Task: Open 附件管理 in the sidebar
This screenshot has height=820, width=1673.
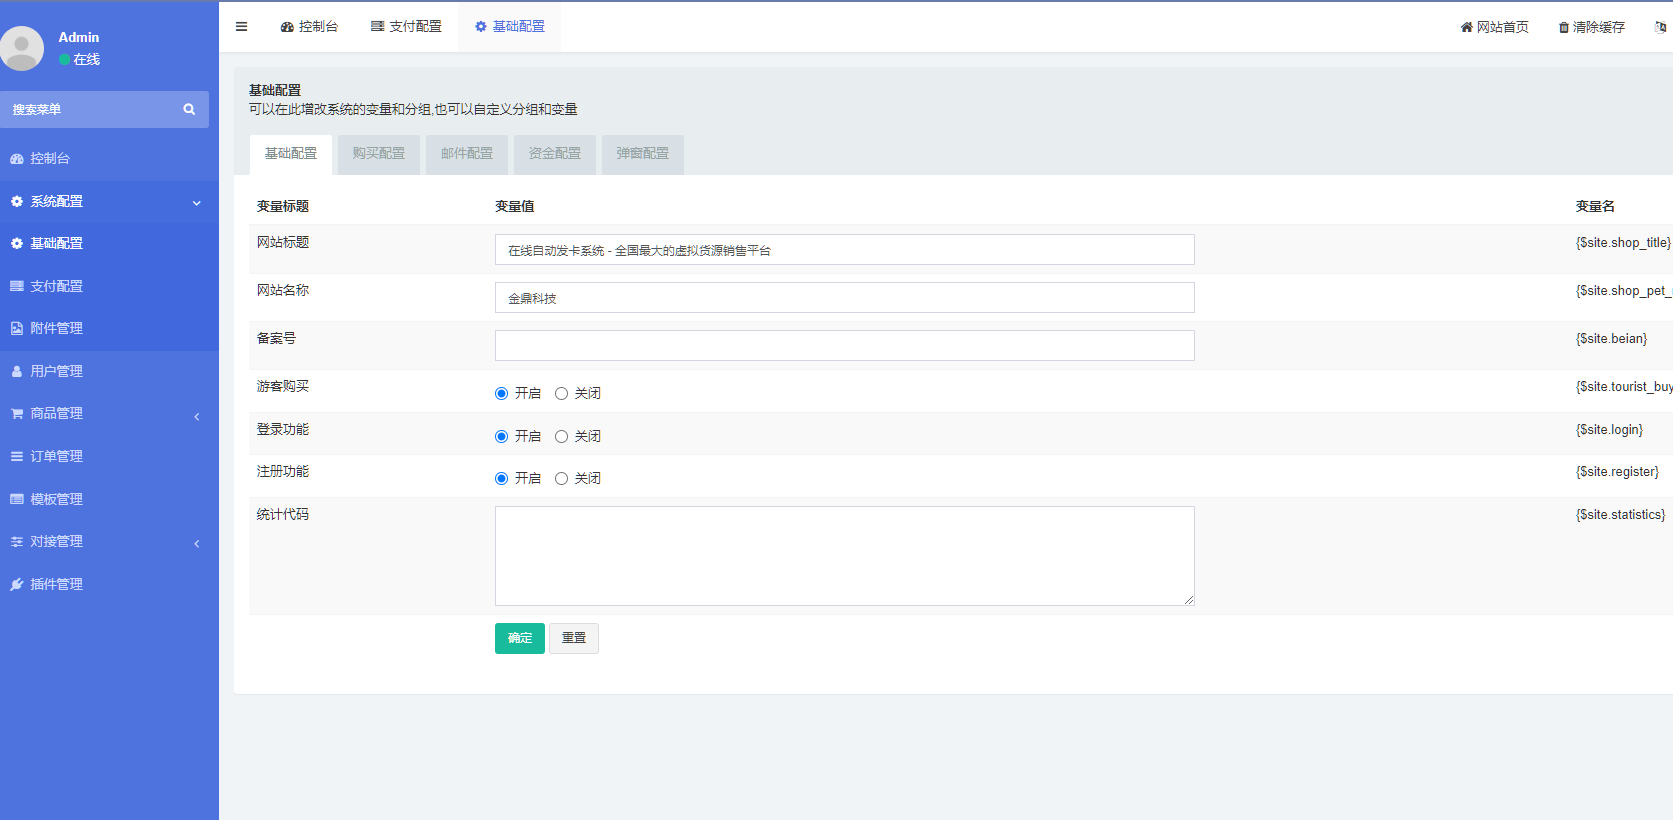Action: [56, 328]
